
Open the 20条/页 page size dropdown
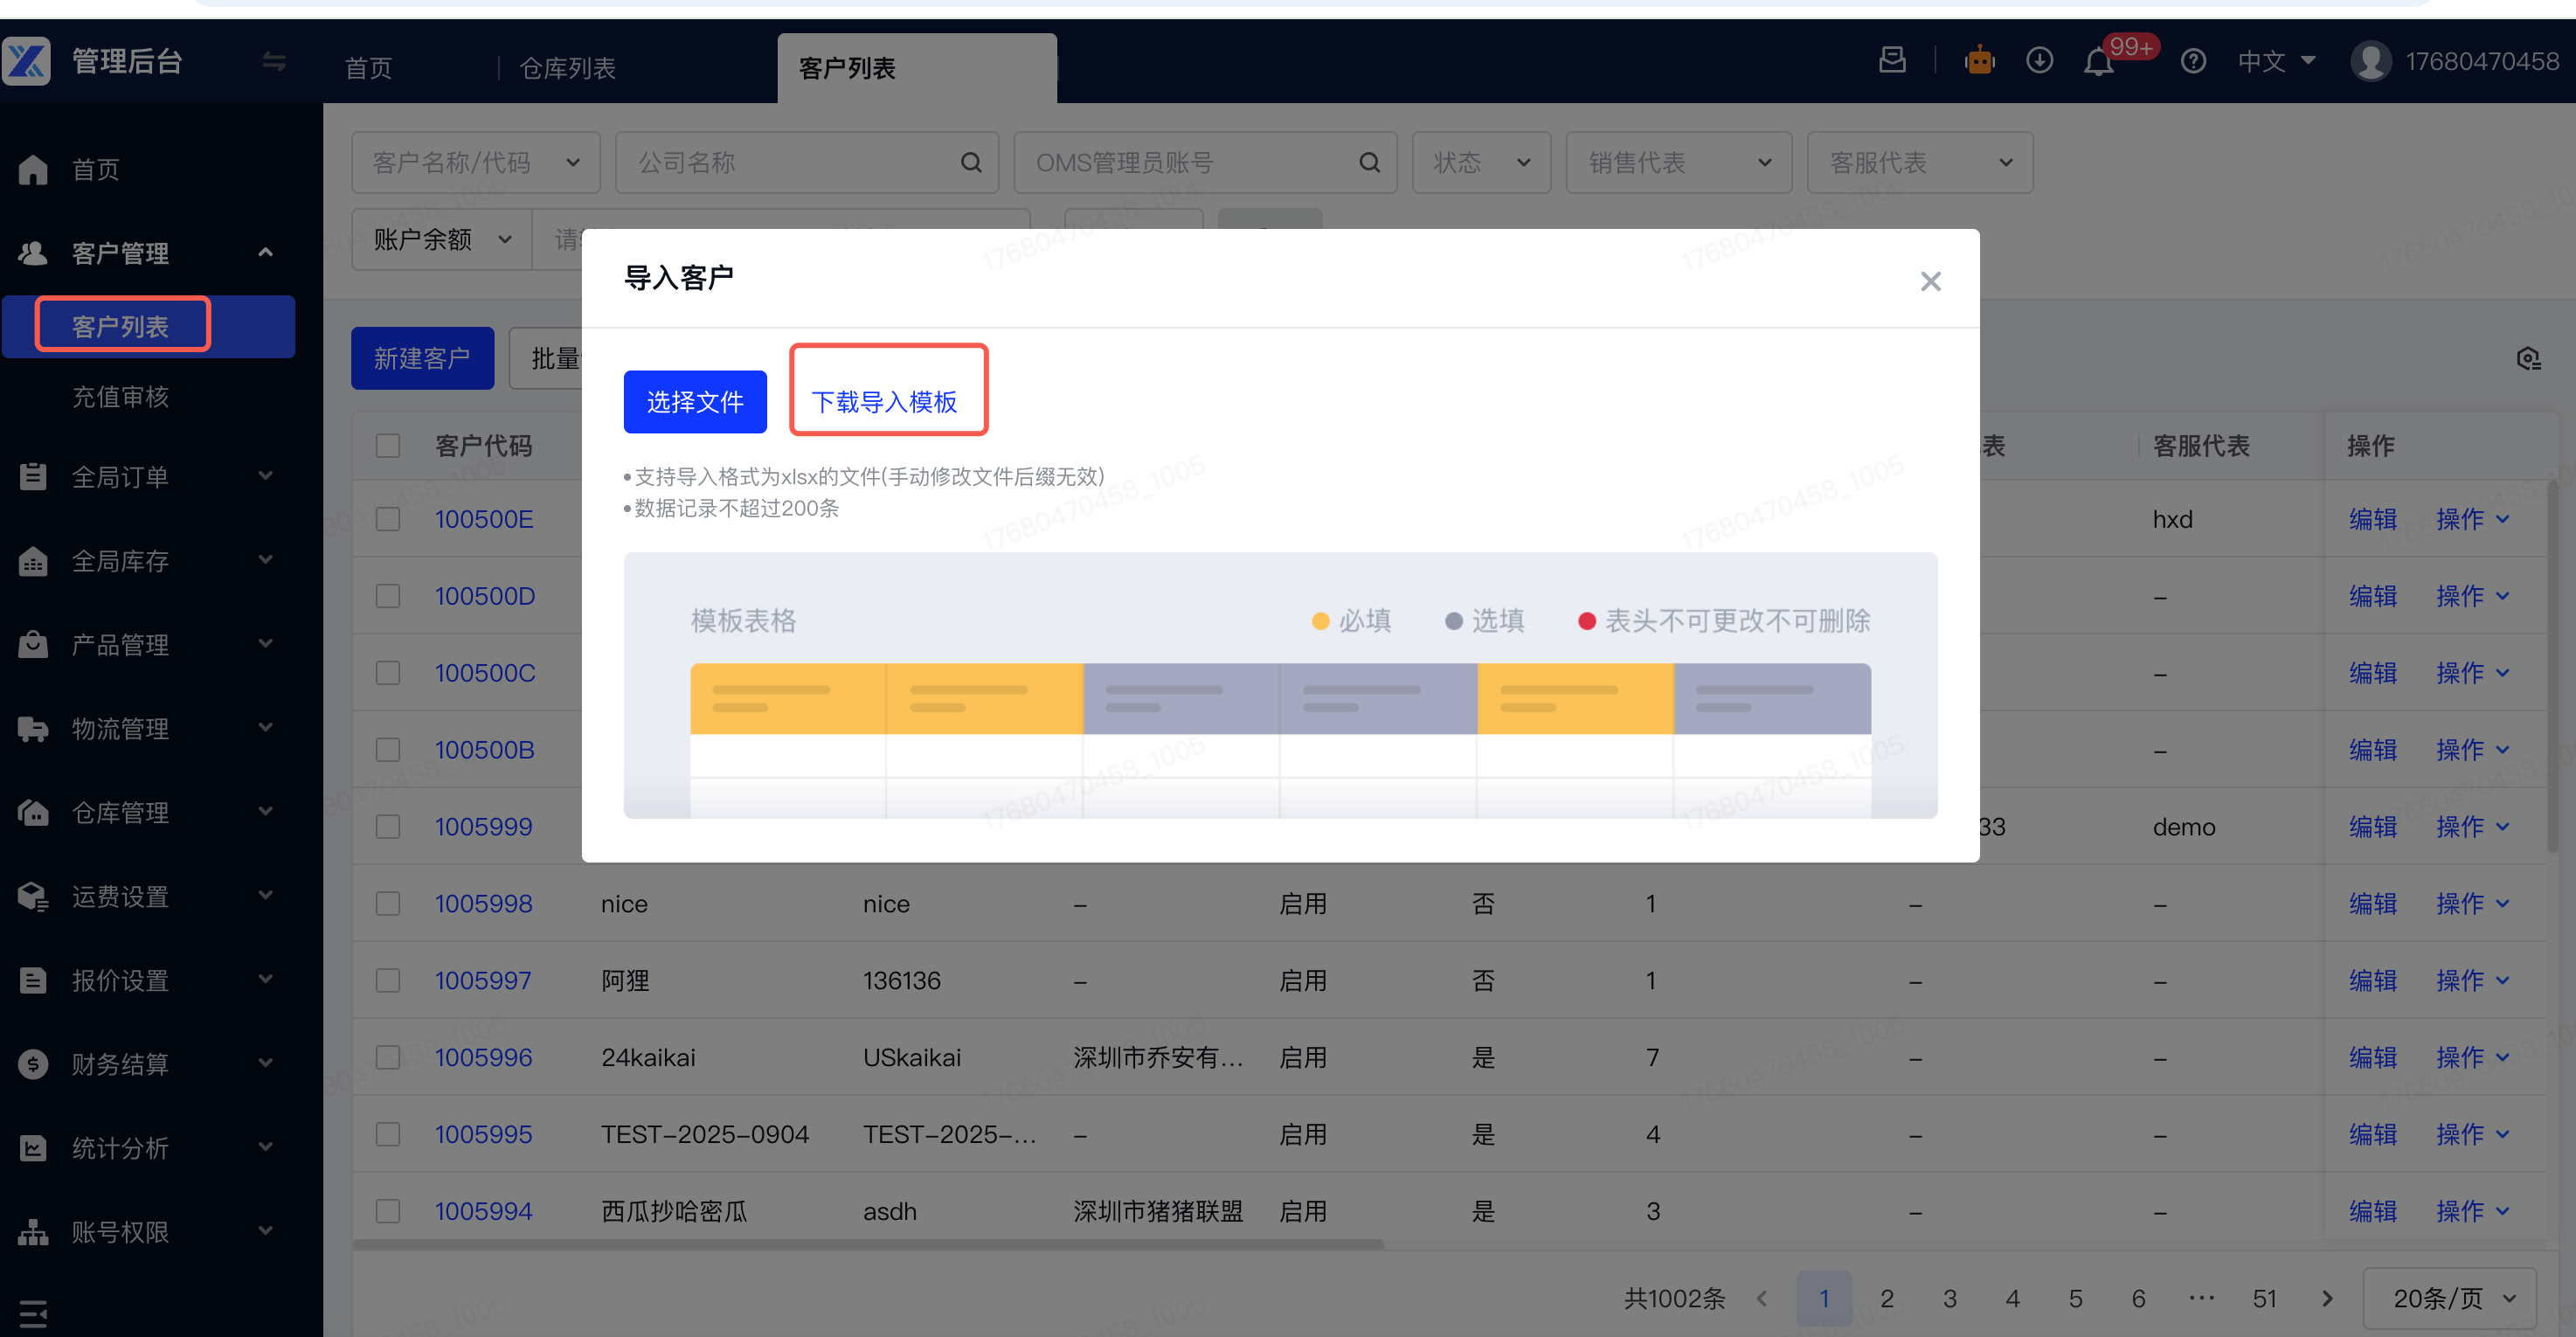[x=2451, y=1298]
